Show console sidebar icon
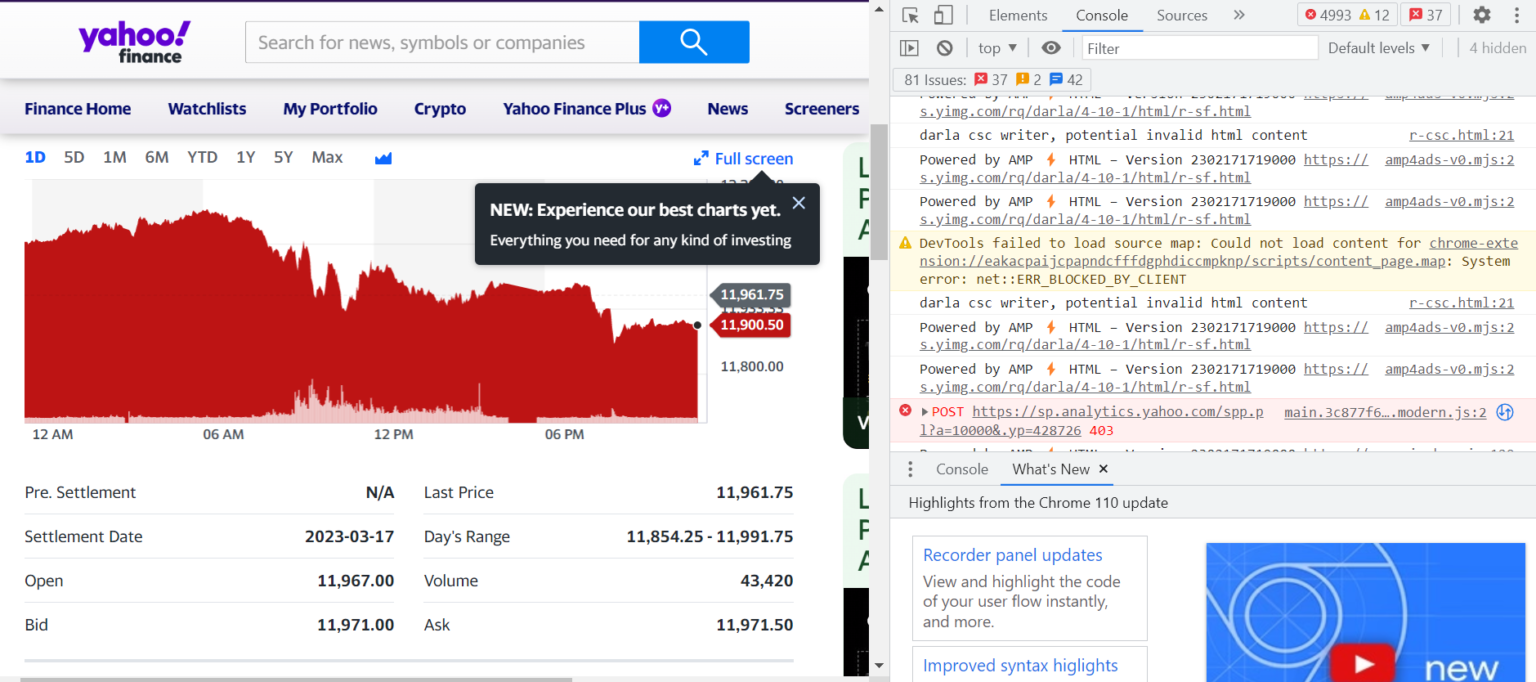Viewport: 1536px width, 682px height. [x=911, y=47]
